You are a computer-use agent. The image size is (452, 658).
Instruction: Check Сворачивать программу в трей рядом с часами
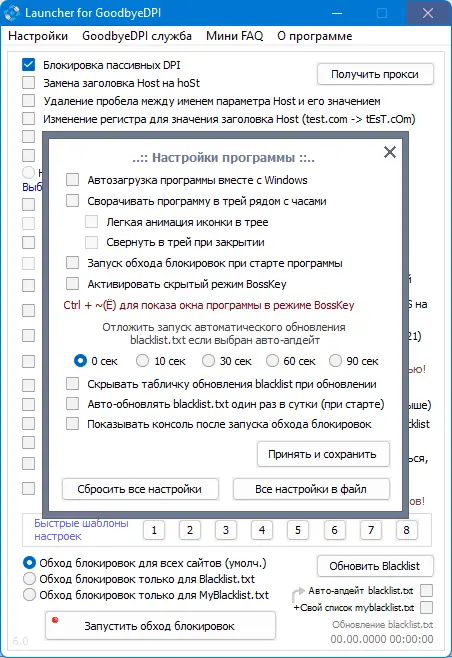coord(72,201)
